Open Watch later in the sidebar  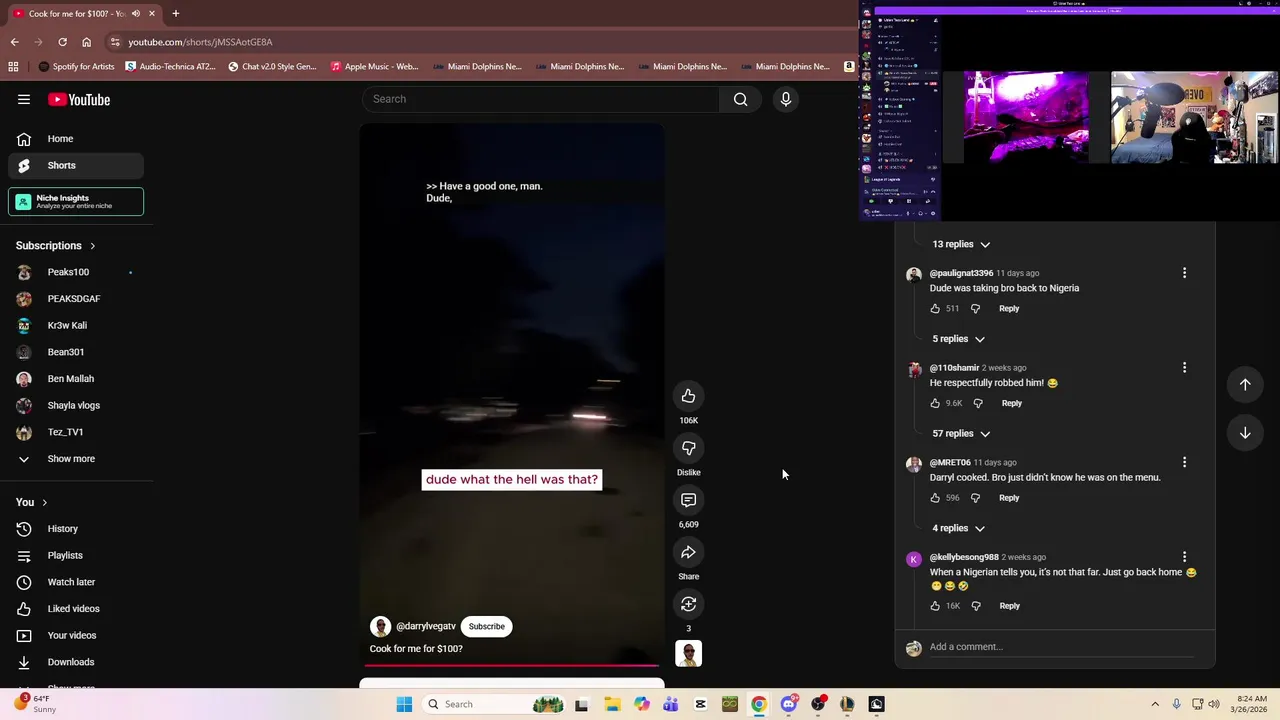[x=76, y=582]
